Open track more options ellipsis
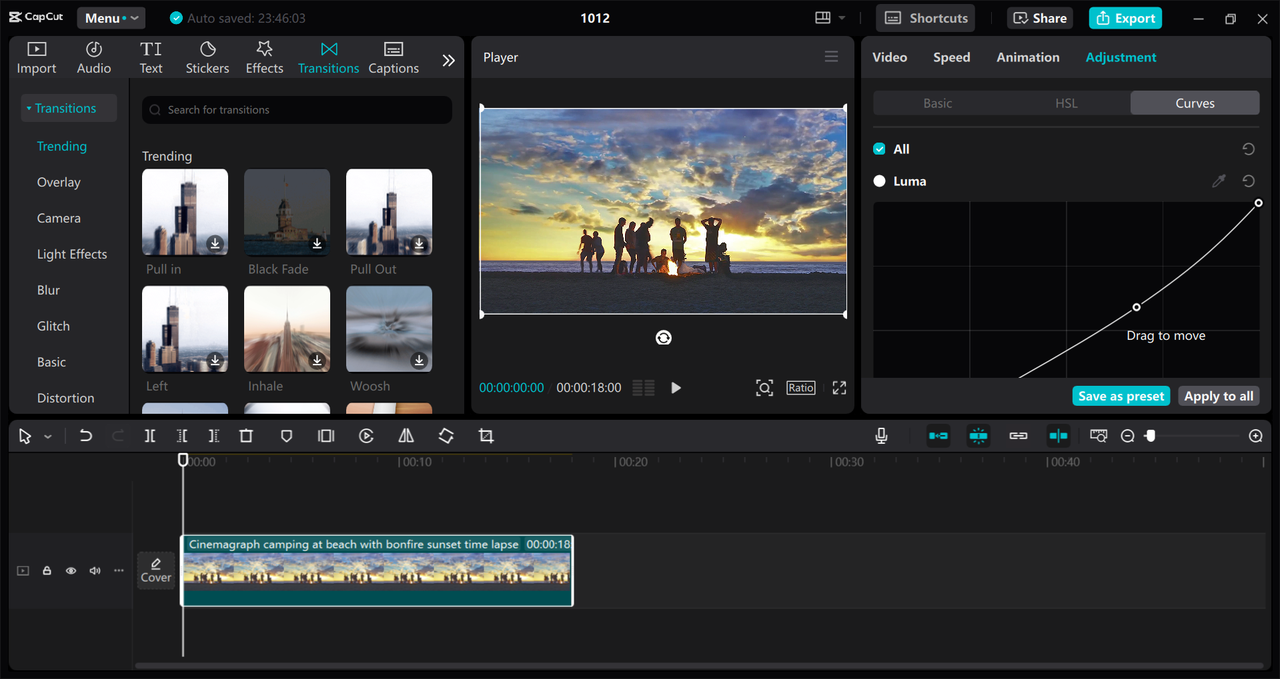The image size is (1280, 679). tap(119, 571)
